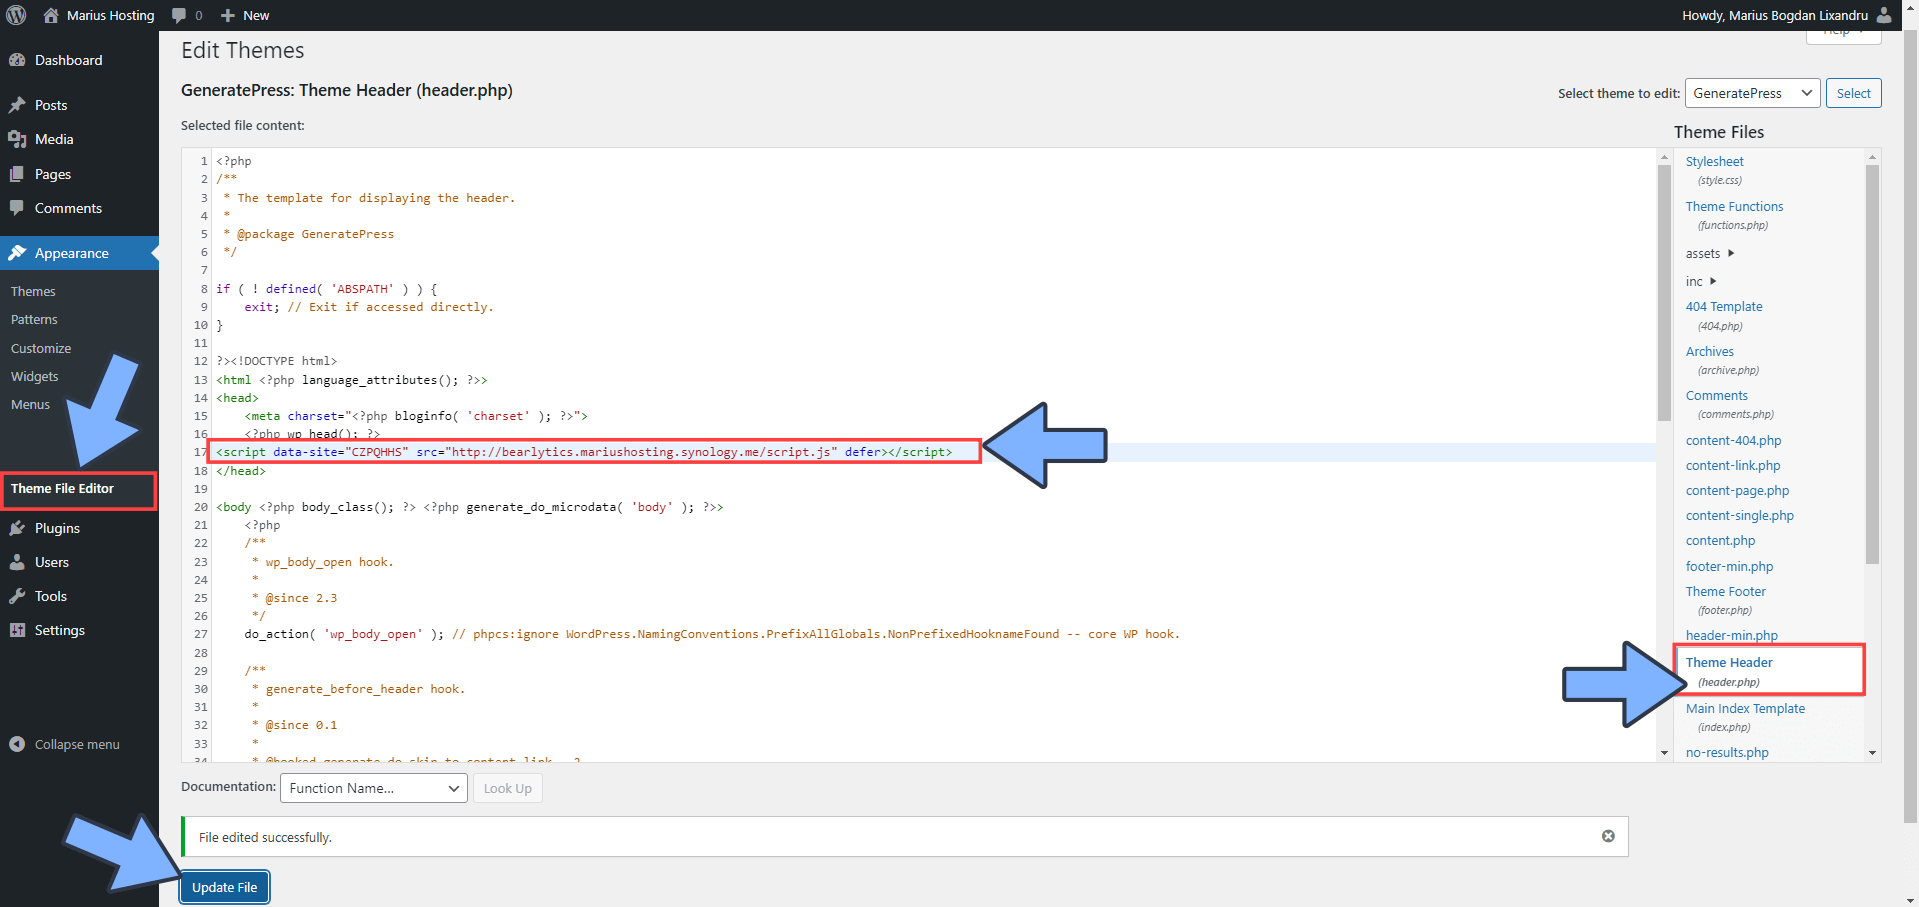Open content-404.php file

[1733, 440]
